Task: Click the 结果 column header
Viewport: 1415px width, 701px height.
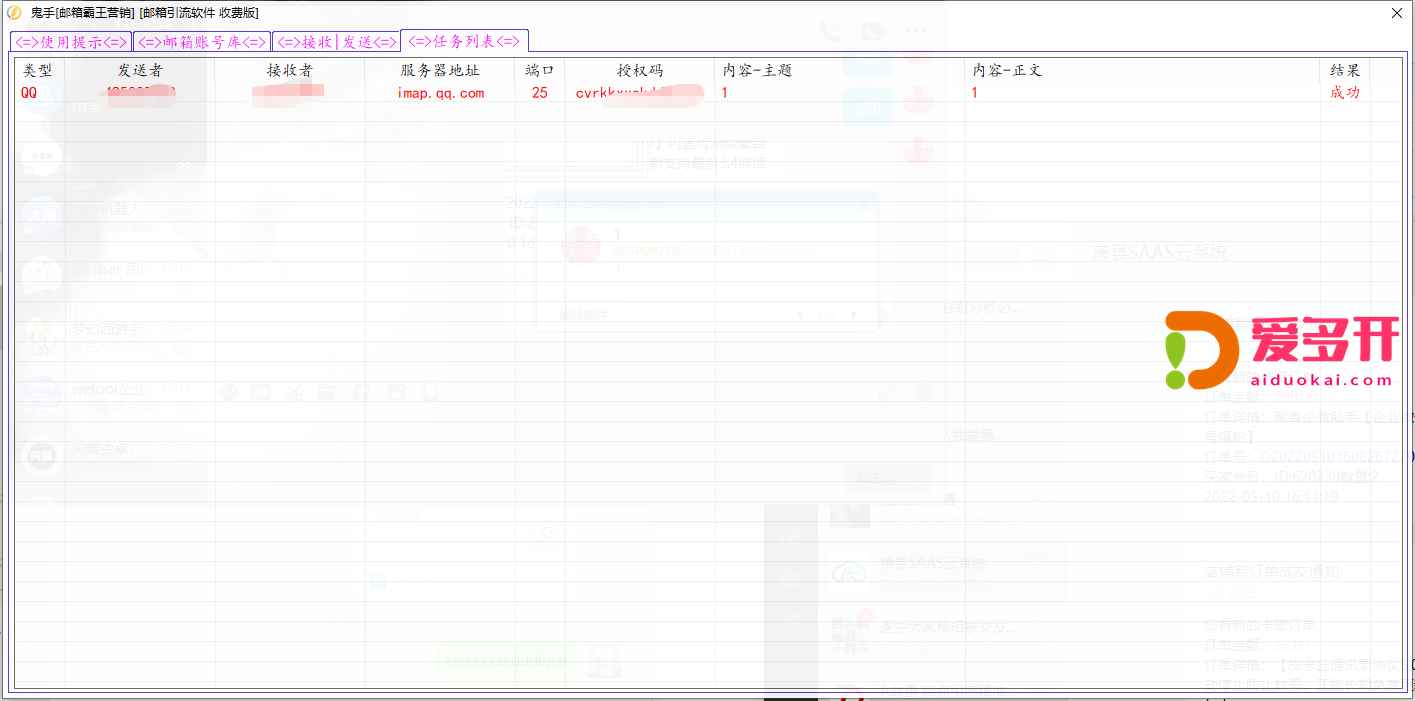Action: click(1345, 71)
